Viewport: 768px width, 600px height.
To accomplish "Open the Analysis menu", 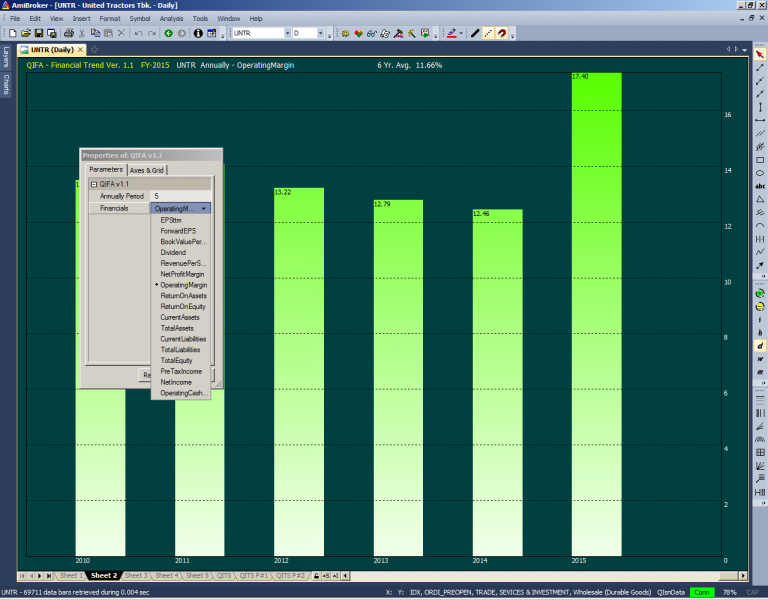I will point(170,18).
